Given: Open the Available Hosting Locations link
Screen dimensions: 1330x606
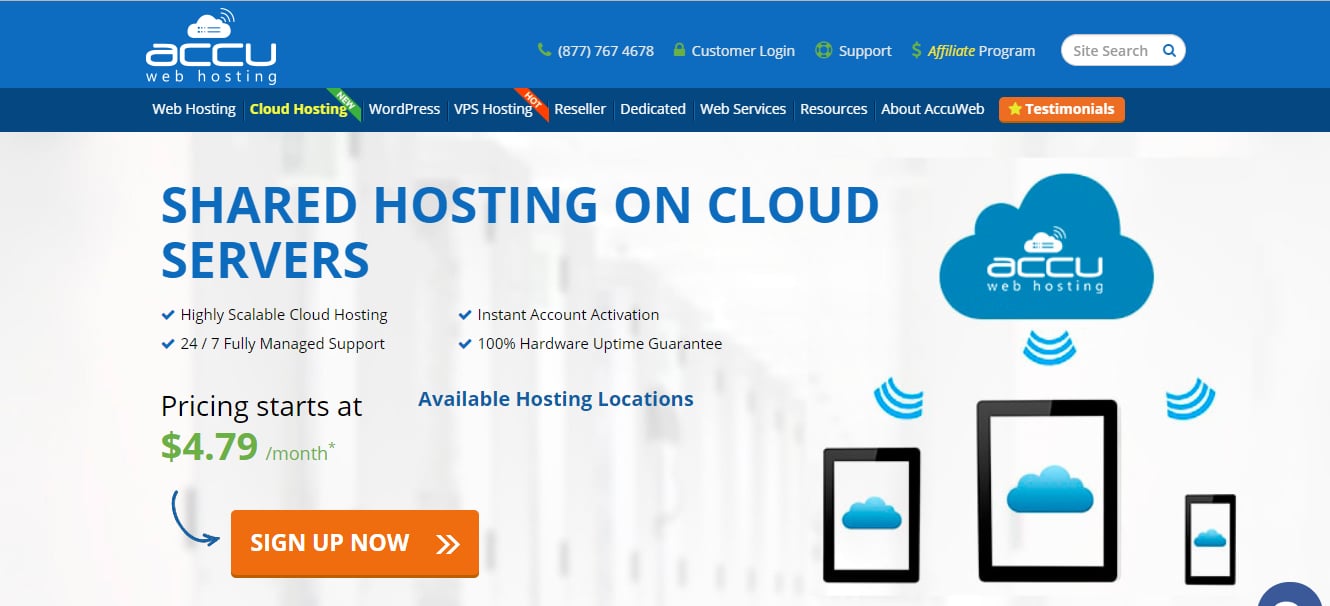Looking at the screenshot, I should [556, 398].
